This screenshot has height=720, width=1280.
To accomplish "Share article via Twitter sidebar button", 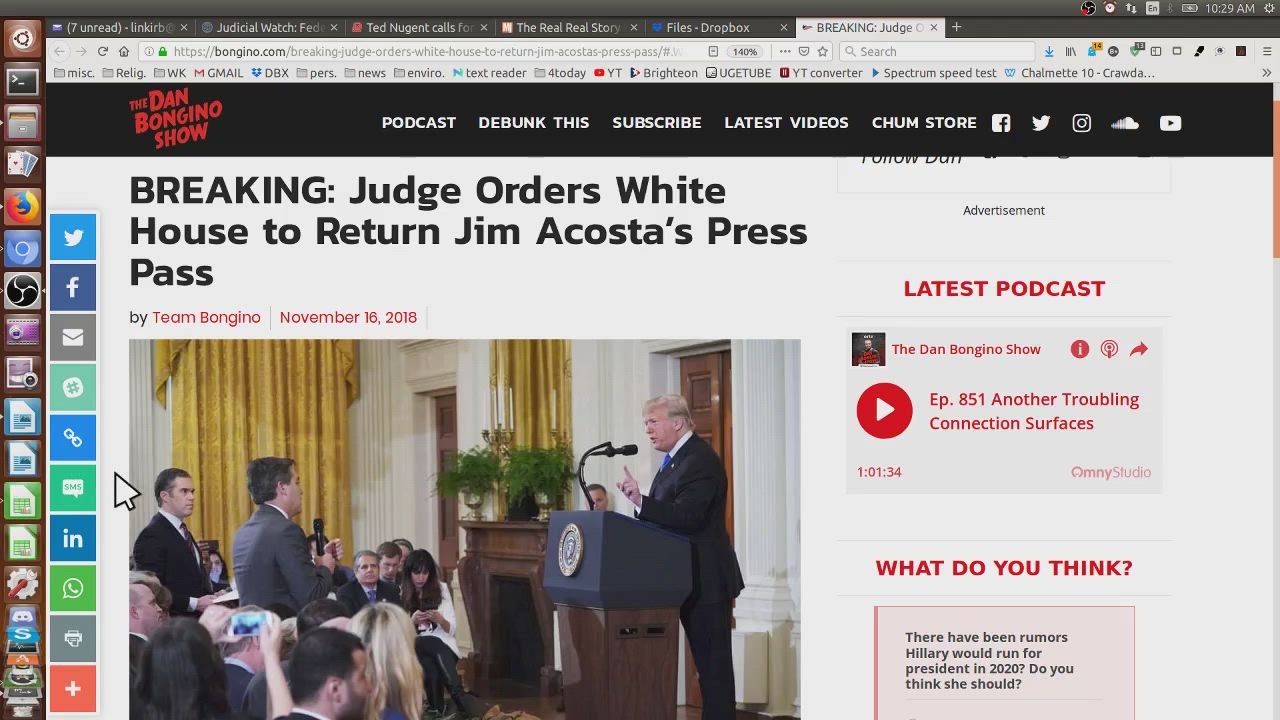I will tap(73, 238).
